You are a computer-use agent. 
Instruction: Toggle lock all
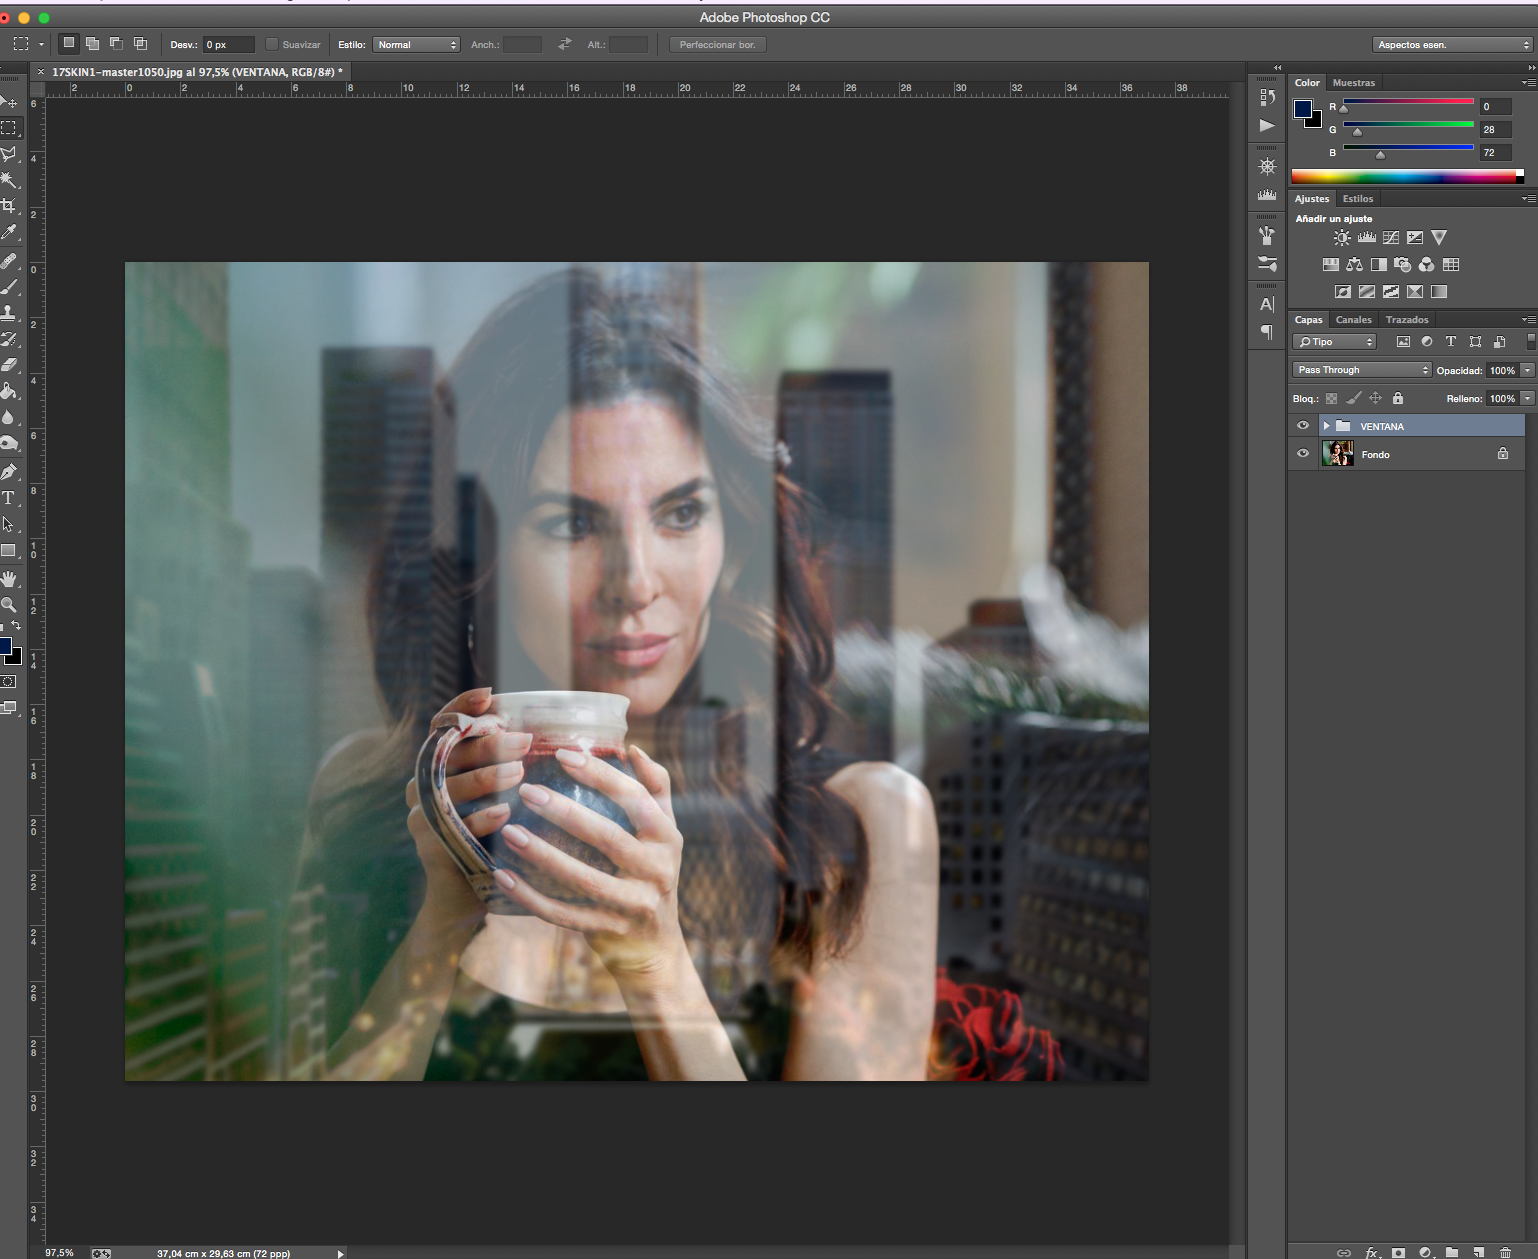coord(1398,398)
